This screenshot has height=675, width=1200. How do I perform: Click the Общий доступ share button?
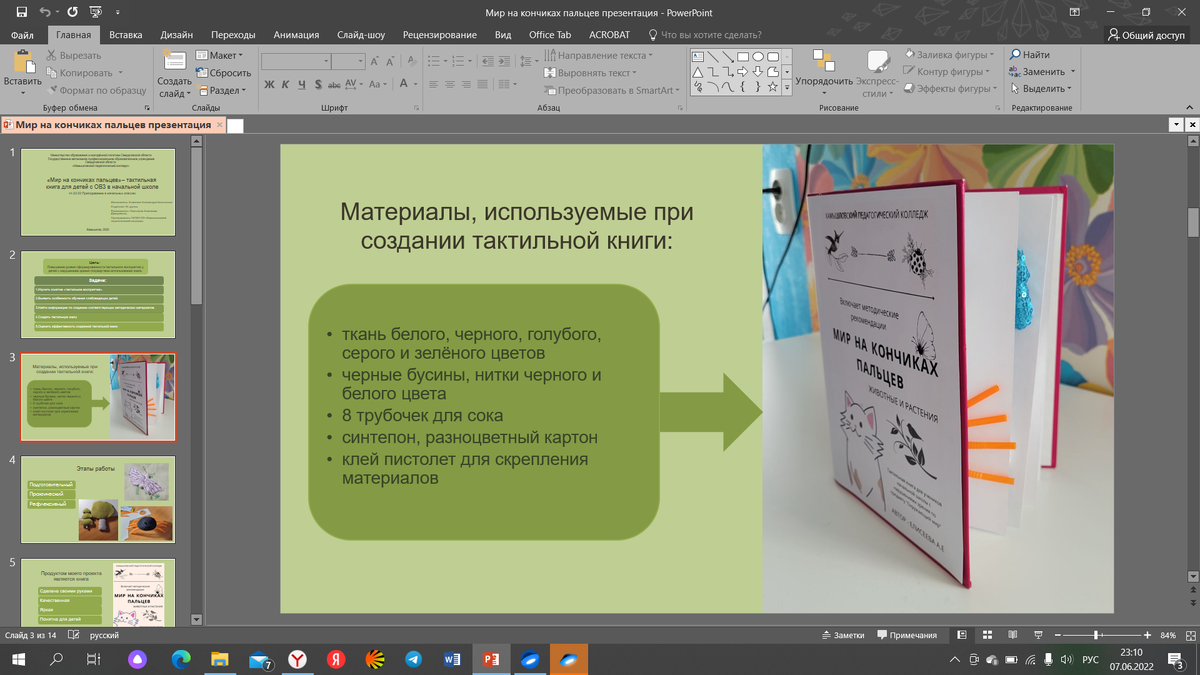pos(1146,34)
